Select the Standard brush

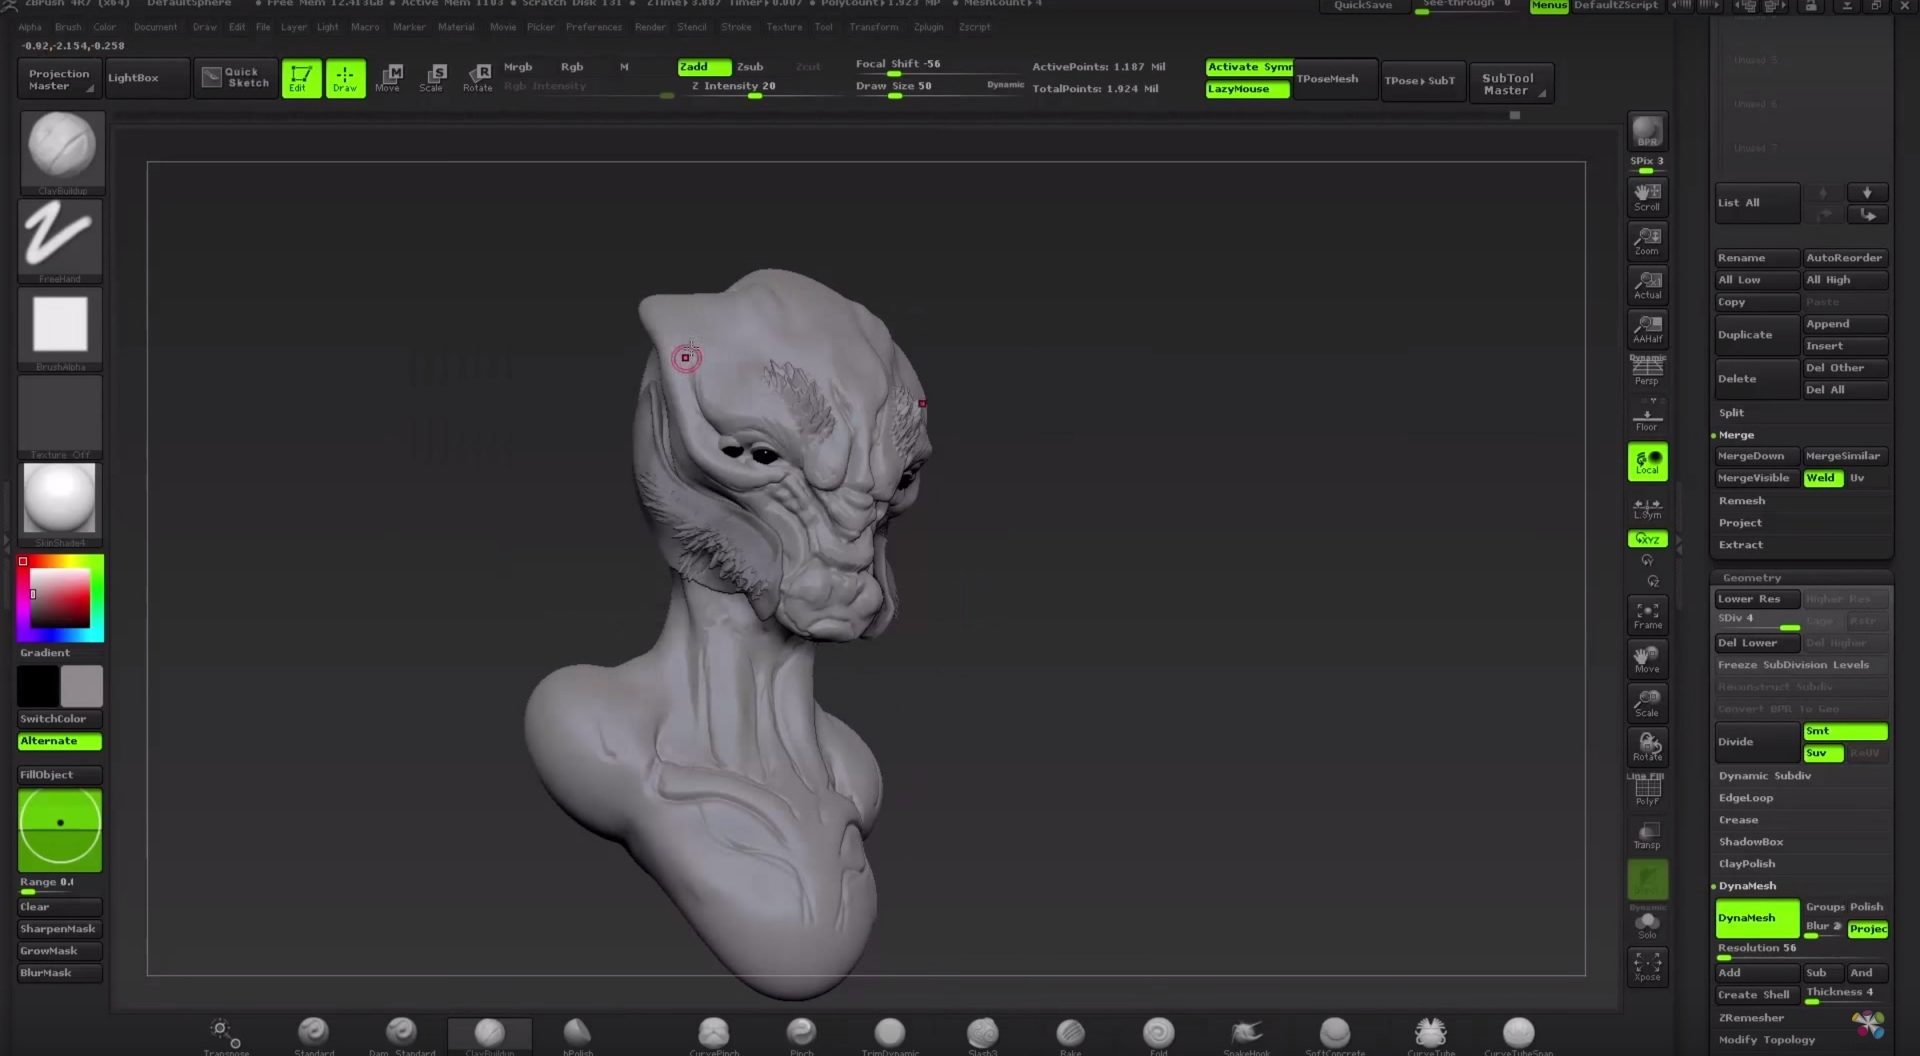pos(314,1035)
